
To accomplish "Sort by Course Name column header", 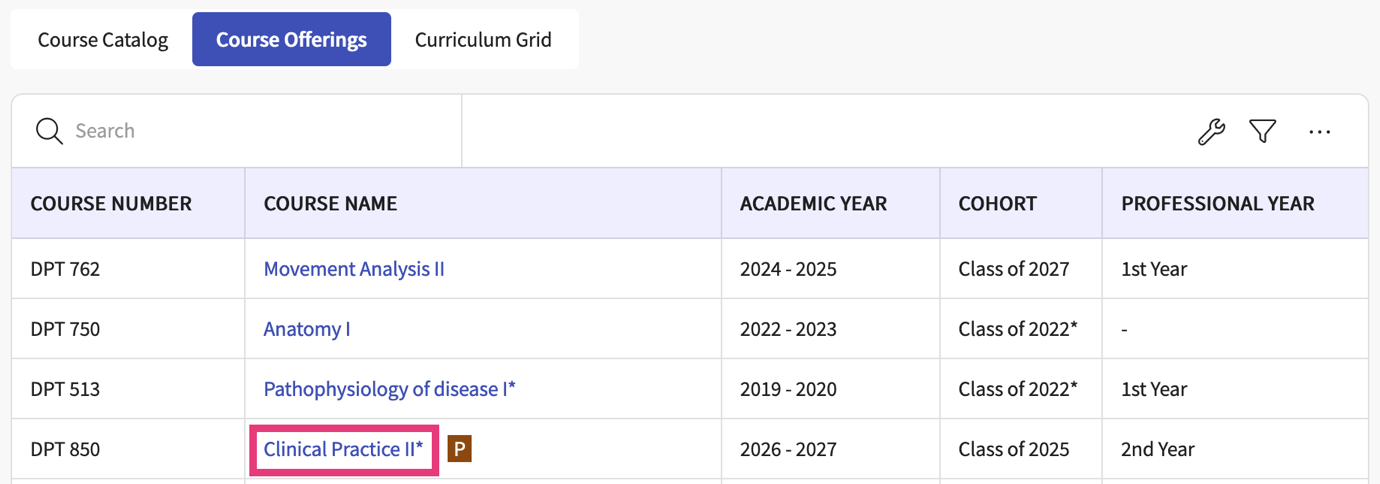I will pyautogui.click(x=330, y=203).
